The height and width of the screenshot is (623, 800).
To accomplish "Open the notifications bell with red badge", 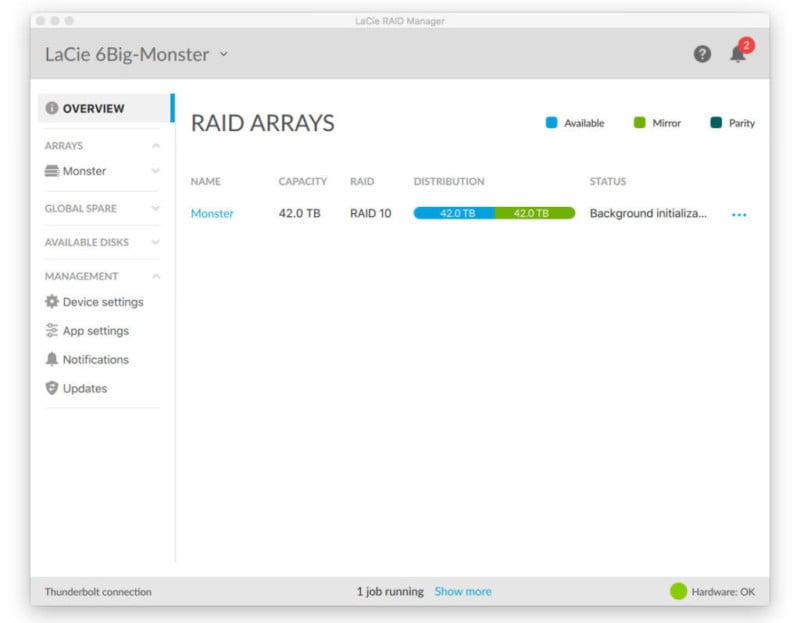I will tap(741, 51).
